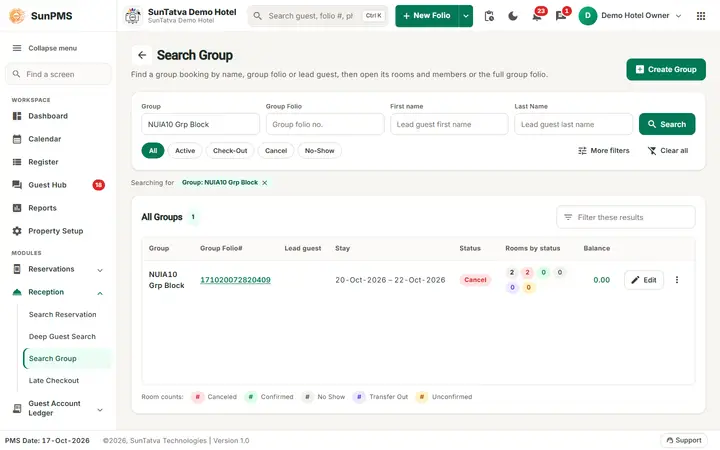
Task: Click the Calendar icon in sidebar
Action: click(17, 139)
